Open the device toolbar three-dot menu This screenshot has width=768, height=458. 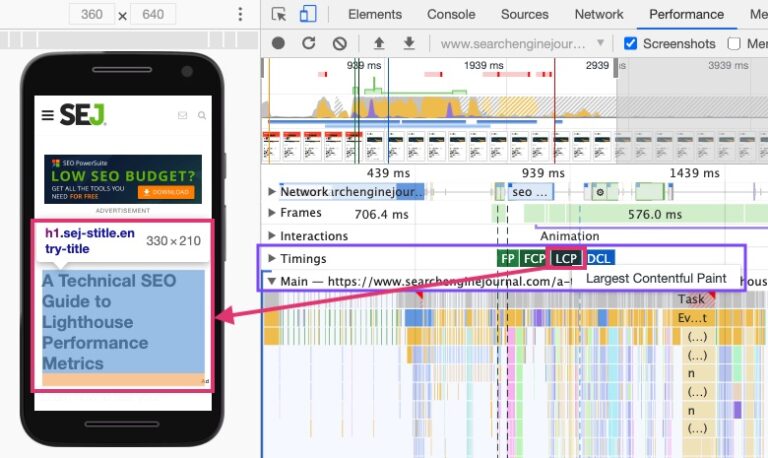pyautogui.click(x=240, y=14)
